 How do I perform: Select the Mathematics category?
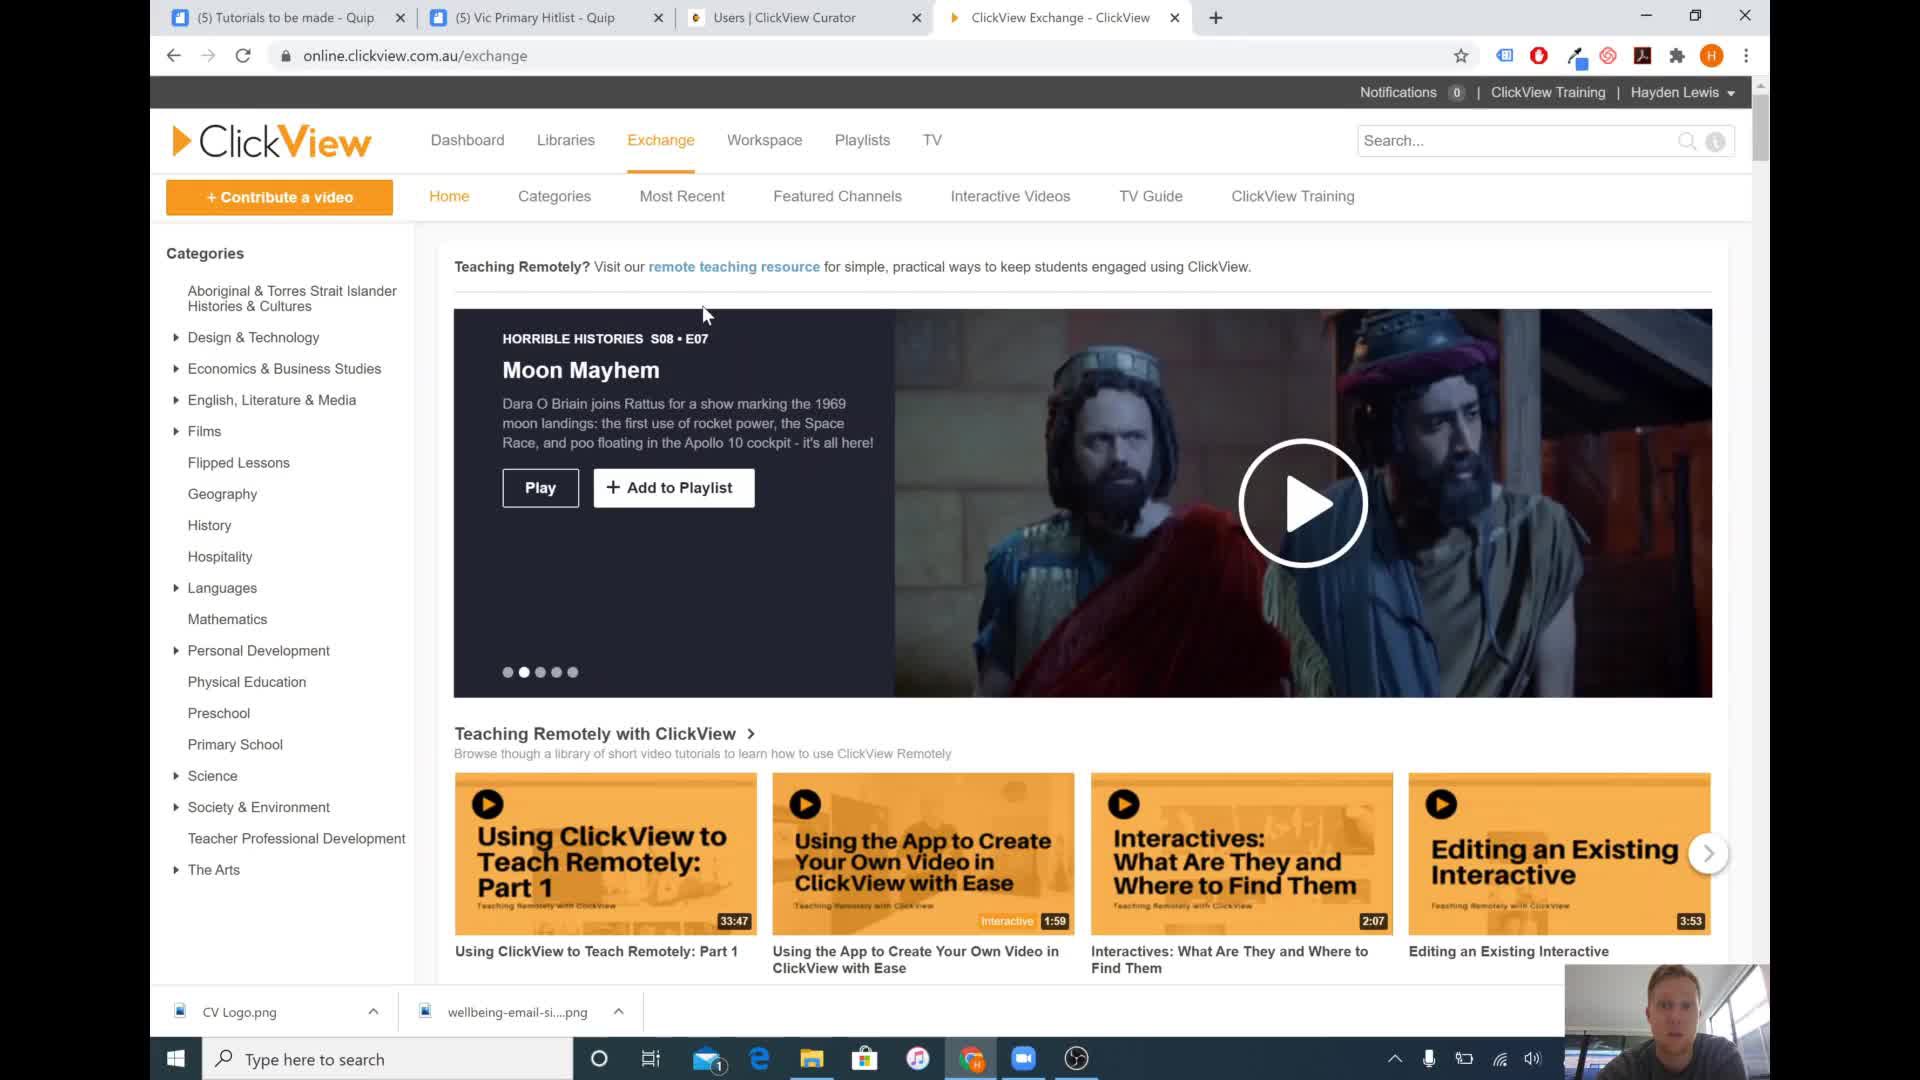pyautogui.click(x=227, y=619)
